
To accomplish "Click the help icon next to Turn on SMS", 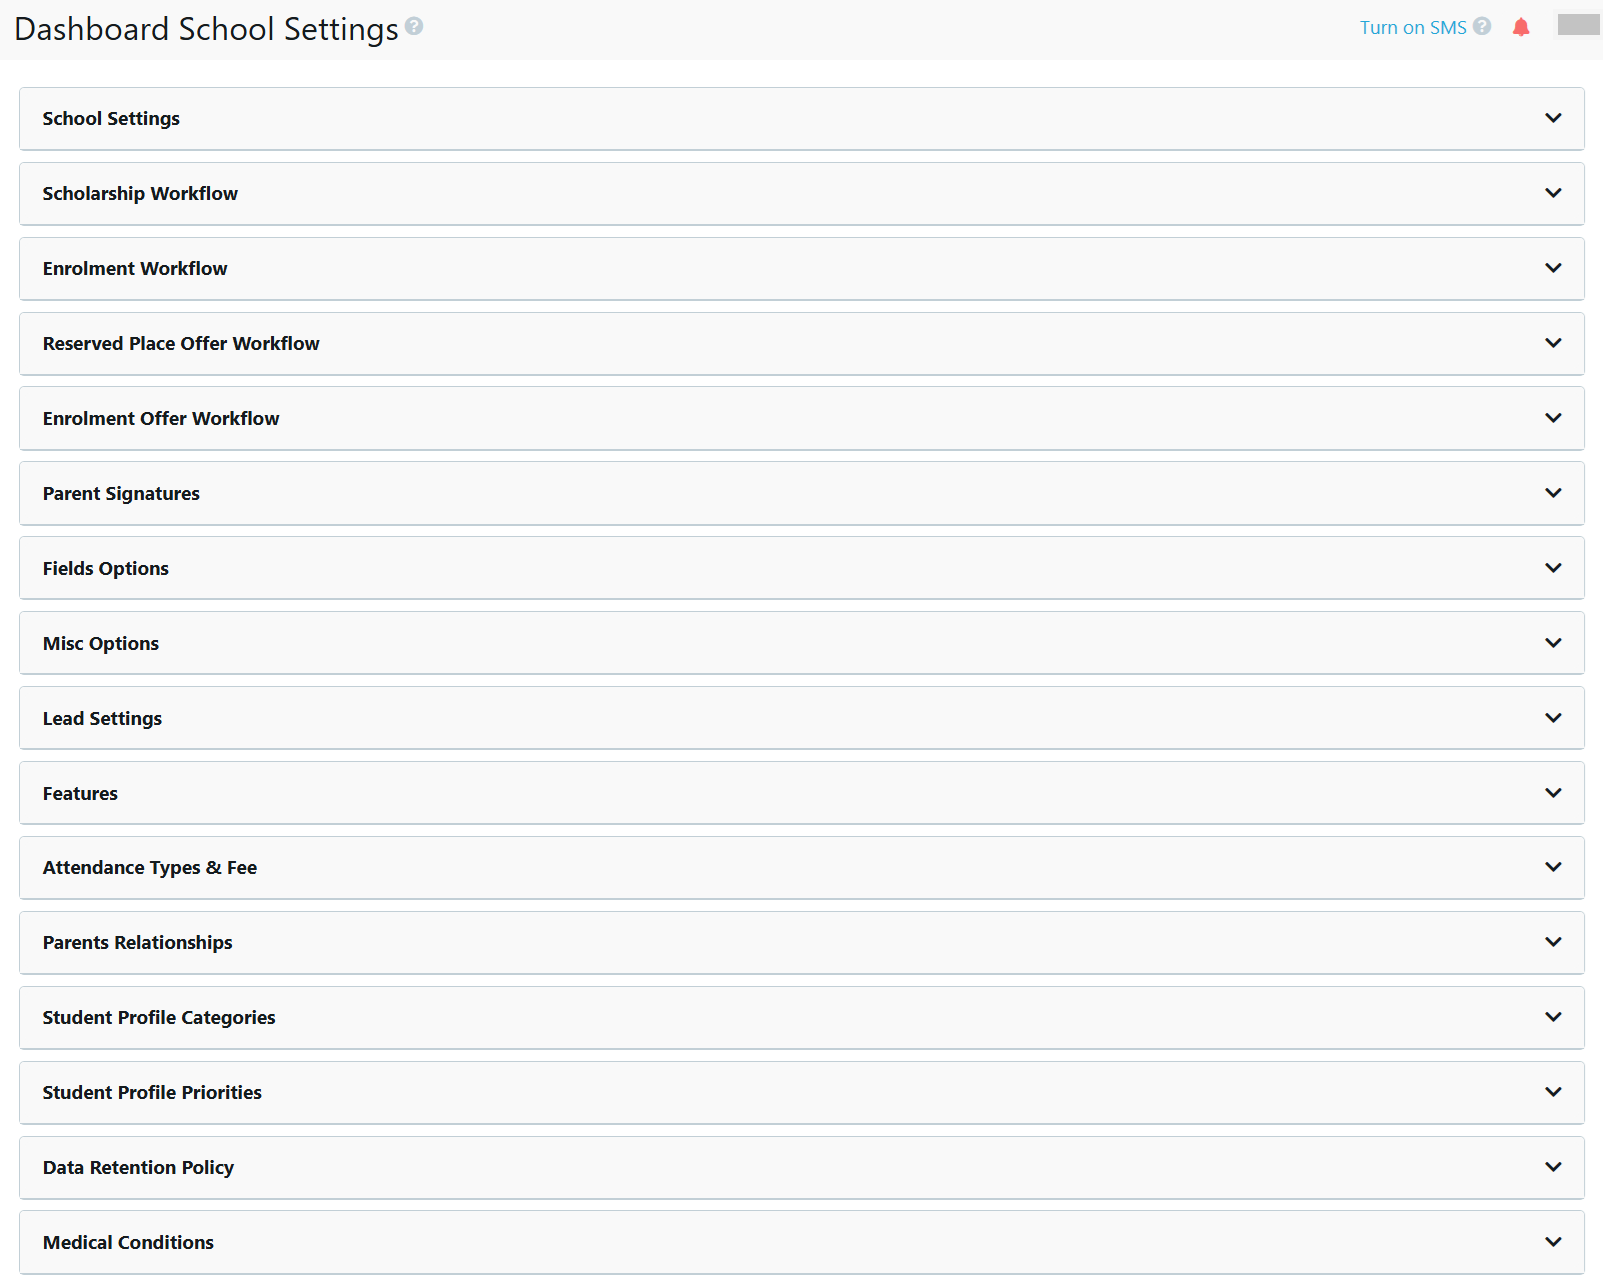I will pos(1481,27).
